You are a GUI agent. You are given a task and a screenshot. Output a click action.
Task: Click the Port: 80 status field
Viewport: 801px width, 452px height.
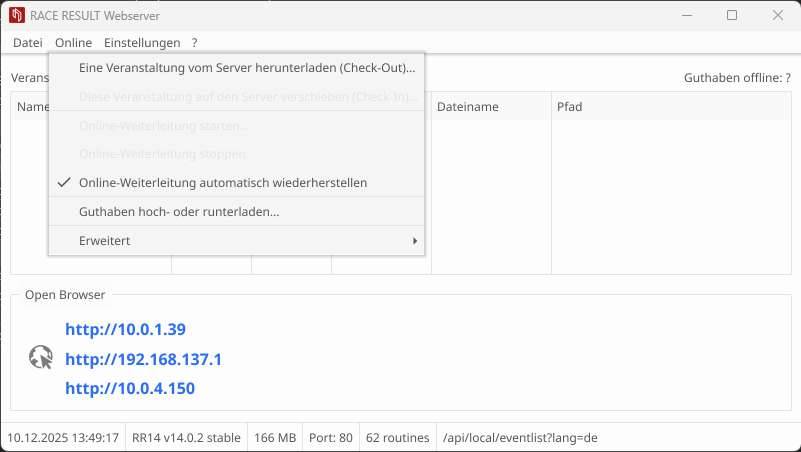331,438
